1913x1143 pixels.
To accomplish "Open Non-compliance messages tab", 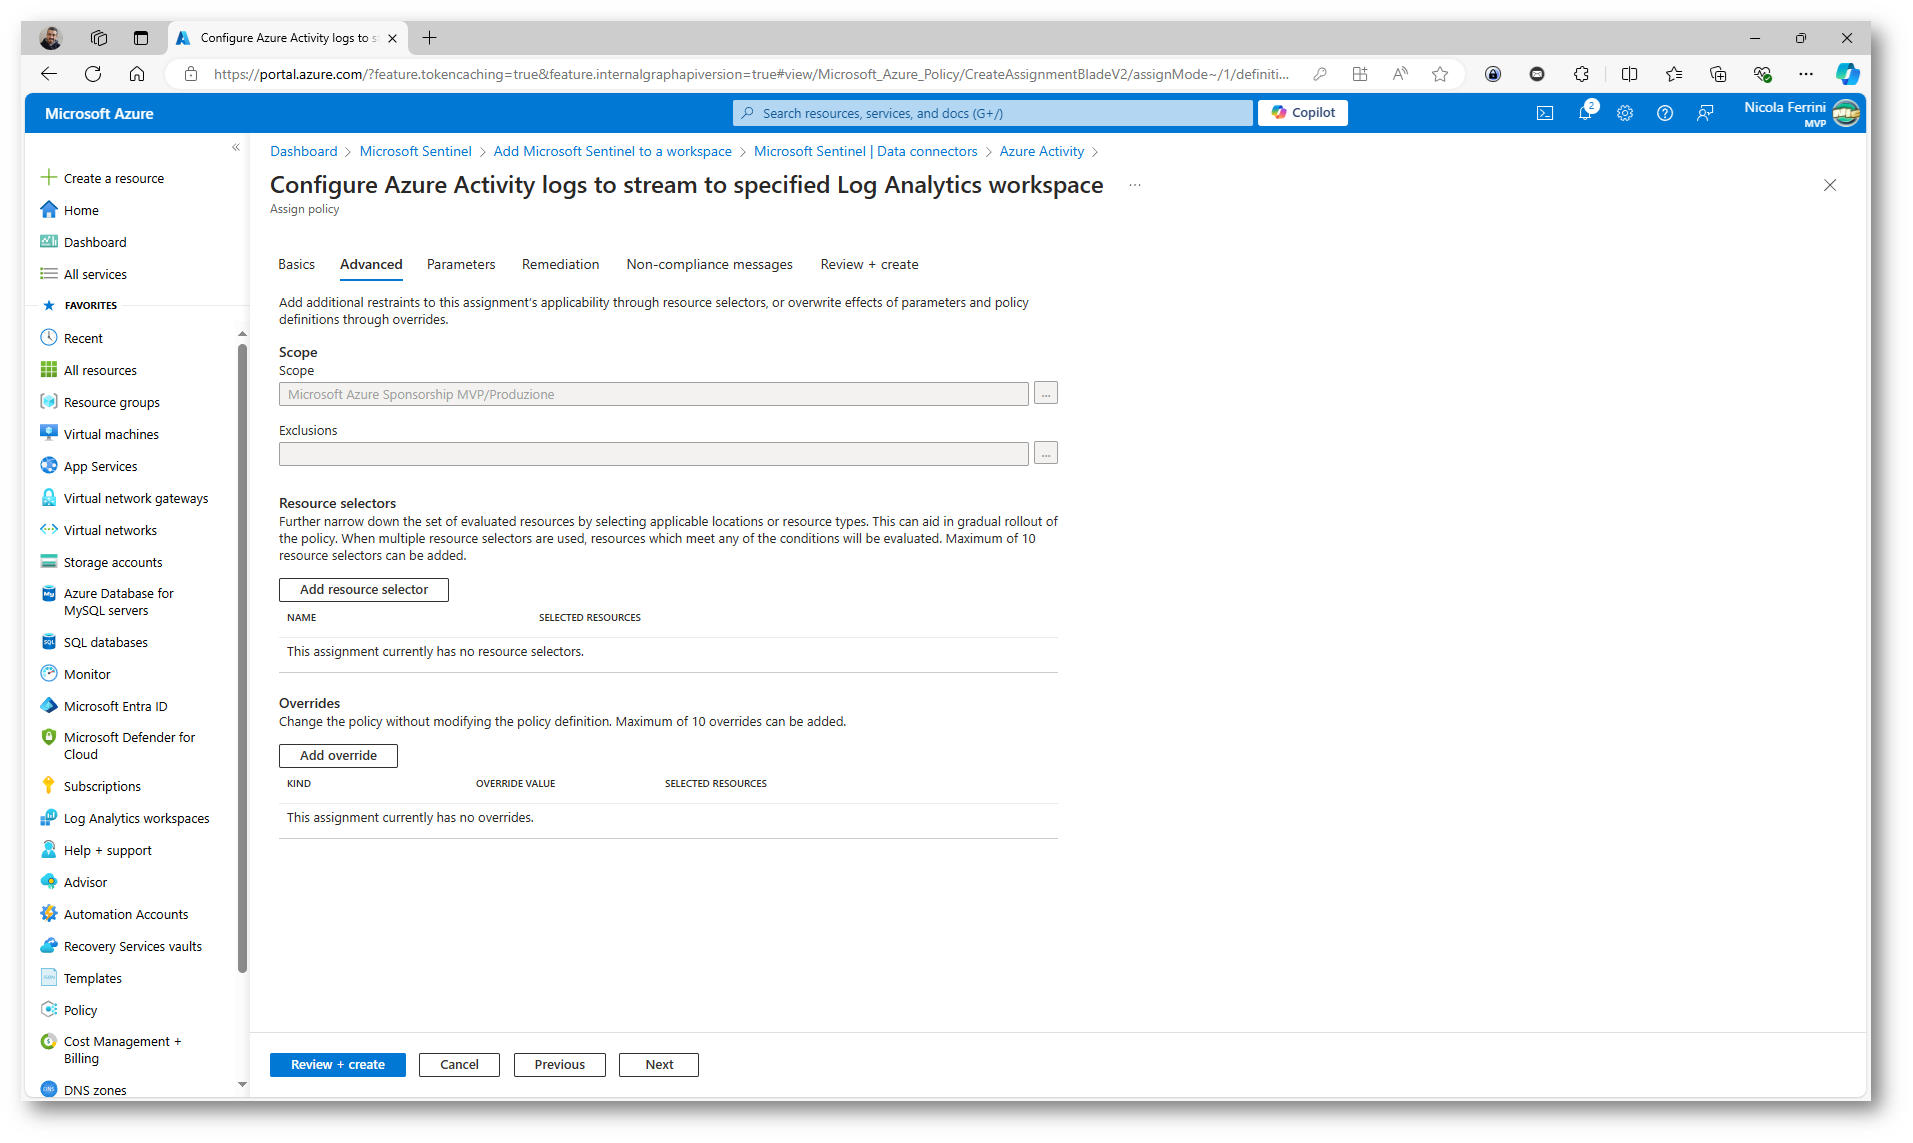I will (709, 264).
